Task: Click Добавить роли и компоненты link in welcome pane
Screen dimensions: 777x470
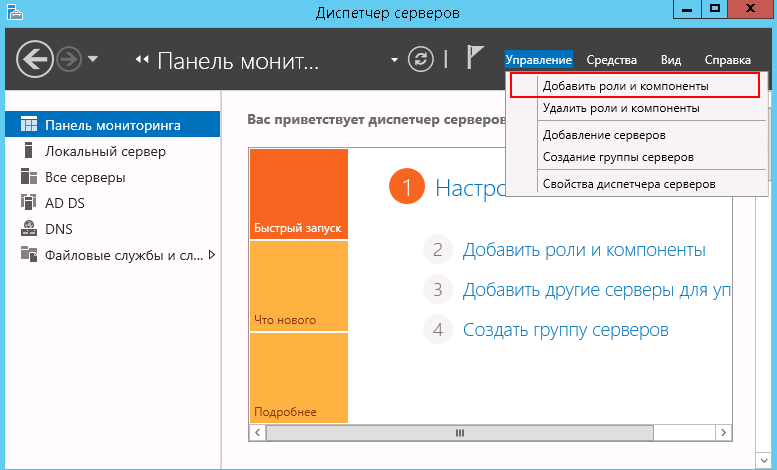Action: click(584, 250)
